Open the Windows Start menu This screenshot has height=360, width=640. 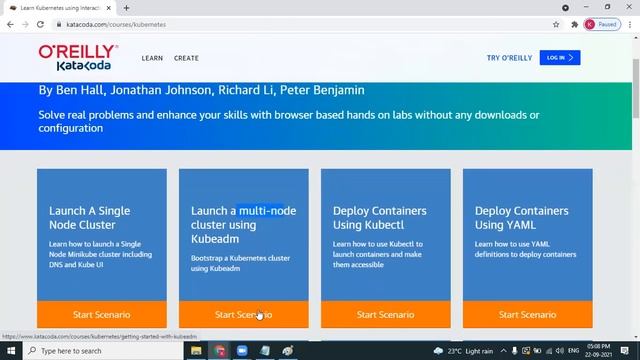[11, 351]
